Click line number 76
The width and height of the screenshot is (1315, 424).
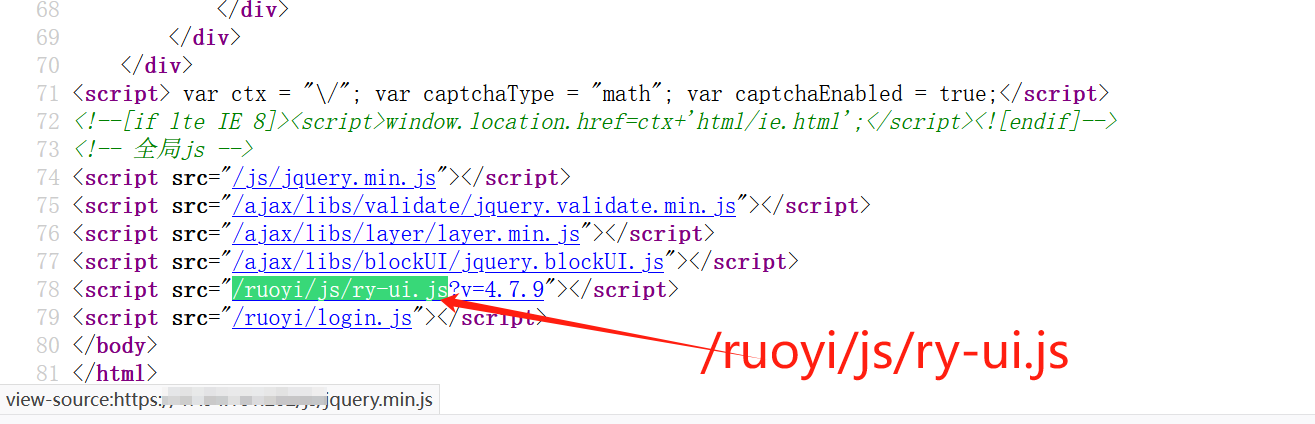click(48, 234)
